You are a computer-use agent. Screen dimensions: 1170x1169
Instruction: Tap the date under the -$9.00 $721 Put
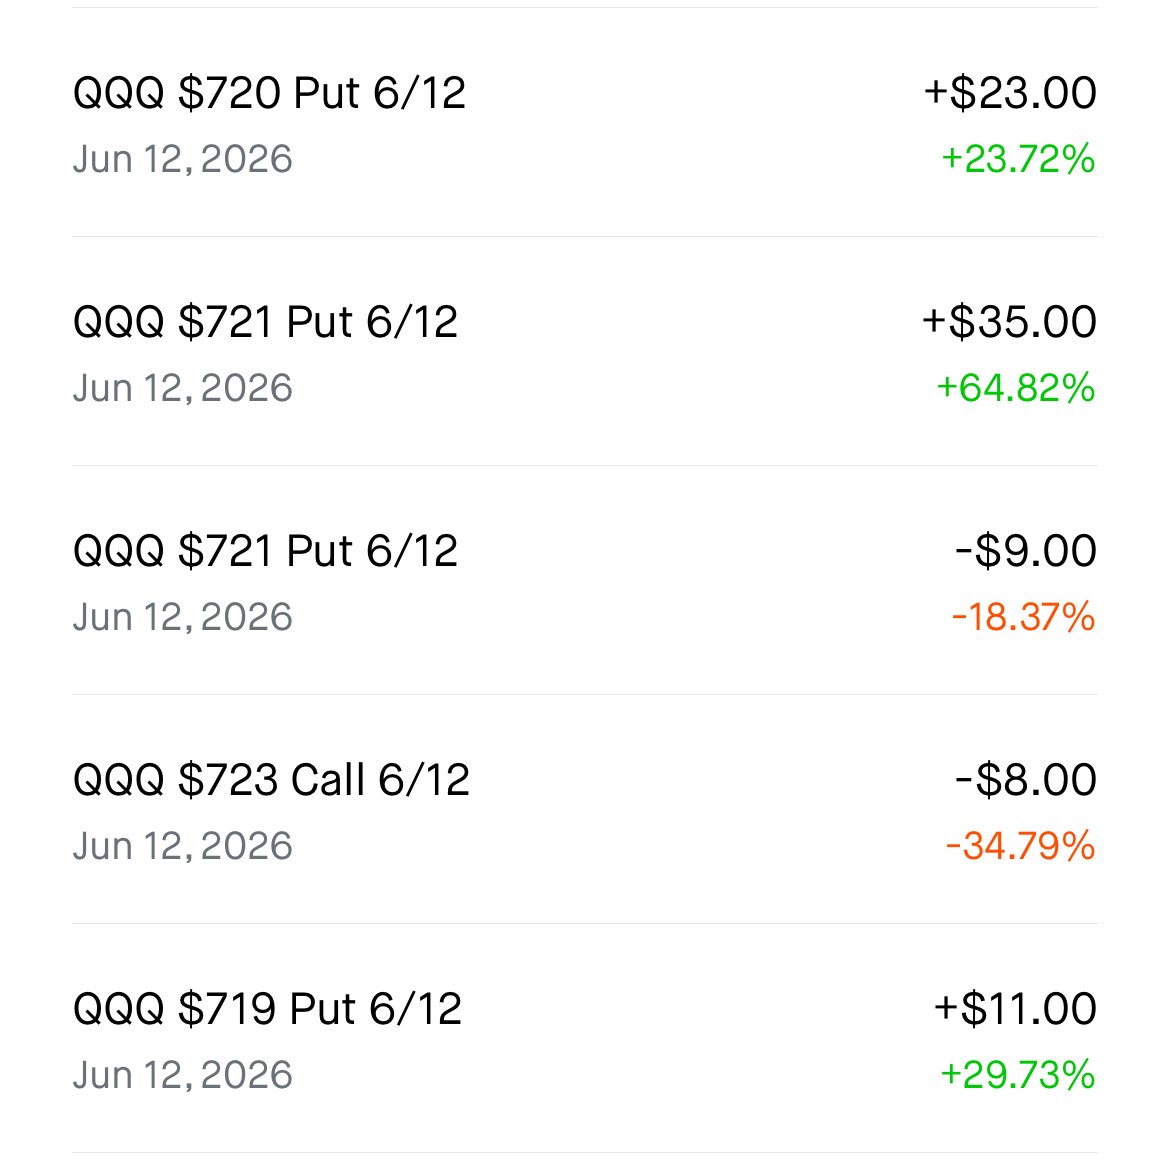click(182, 618)
